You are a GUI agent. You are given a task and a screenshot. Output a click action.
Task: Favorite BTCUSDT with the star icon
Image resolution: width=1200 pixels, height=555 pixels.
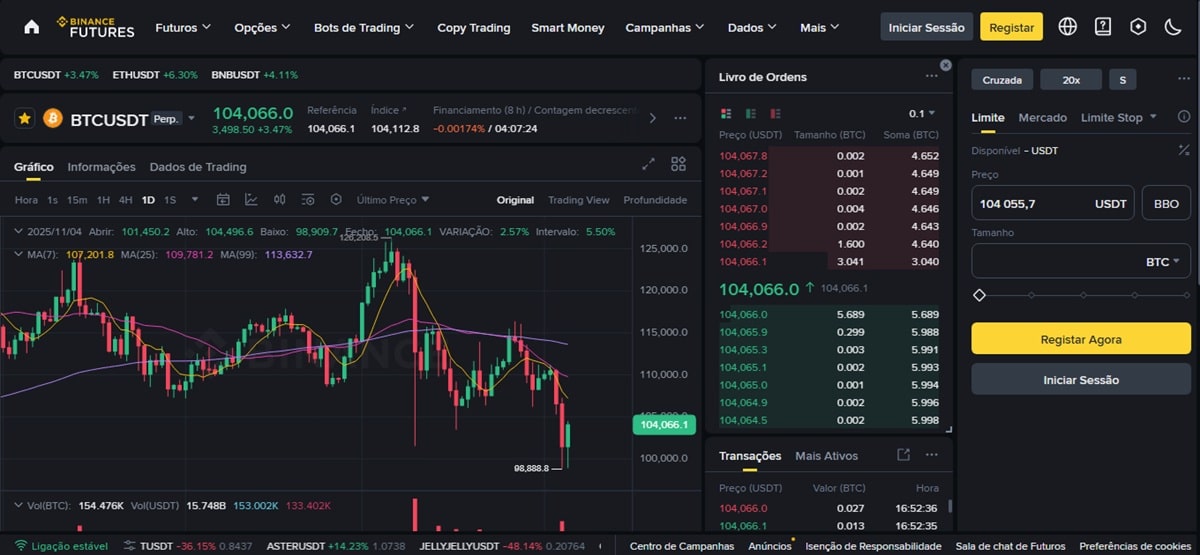[x=25, y=119]
